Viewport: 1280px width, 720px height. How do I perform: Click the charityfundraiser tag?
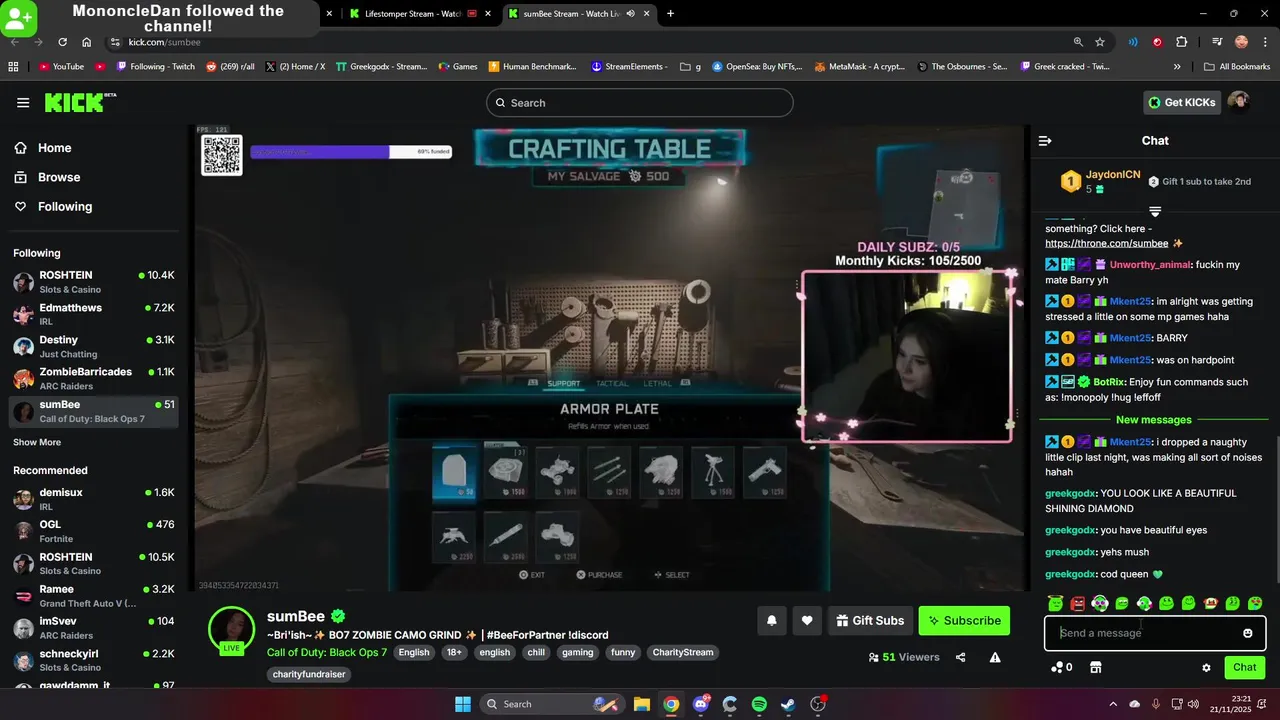click(310, 674)
